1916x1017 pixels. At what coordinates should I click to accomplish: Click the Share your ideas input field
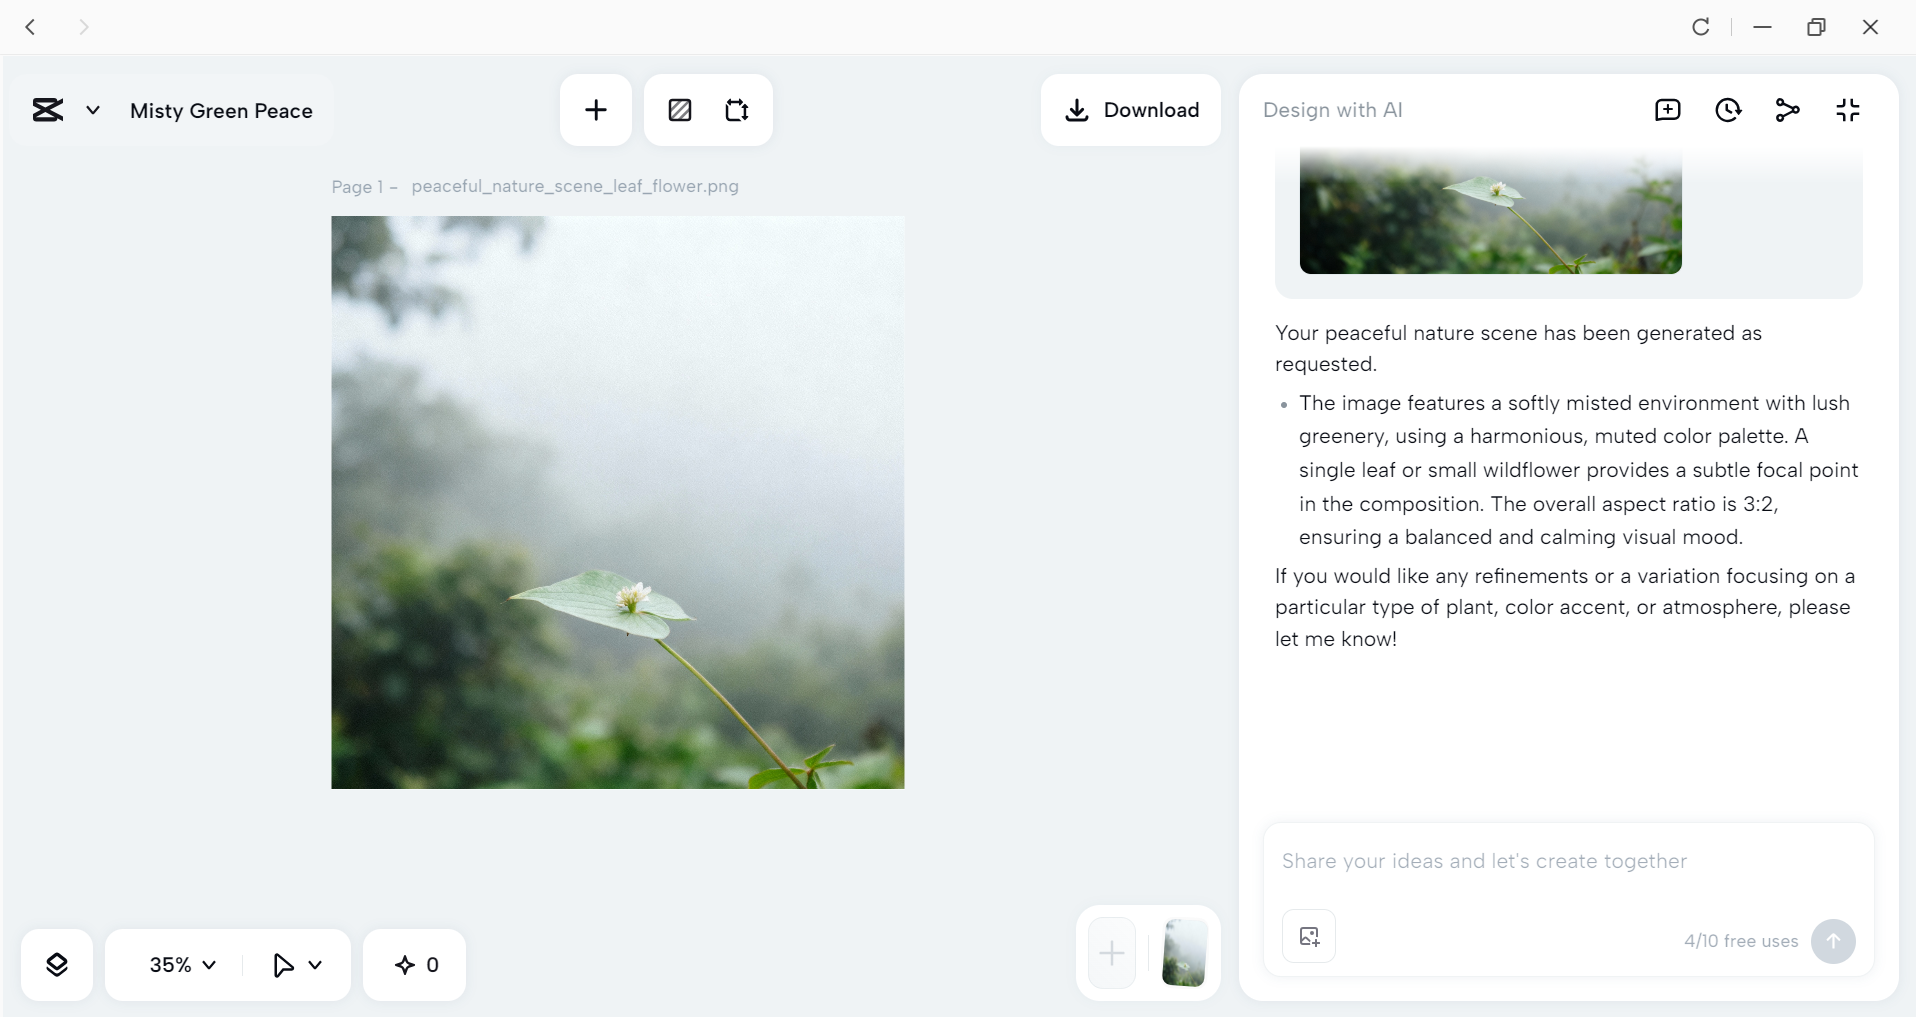tap(1568, 861)
